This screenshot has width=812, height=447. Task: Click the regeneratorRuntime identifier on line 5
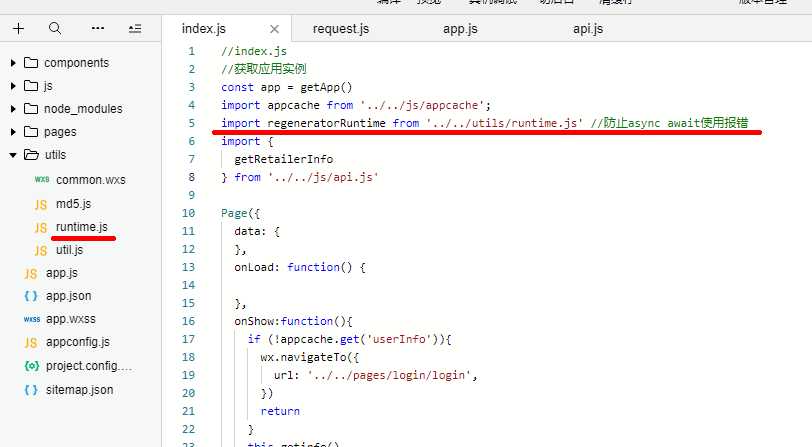point(326,123)
